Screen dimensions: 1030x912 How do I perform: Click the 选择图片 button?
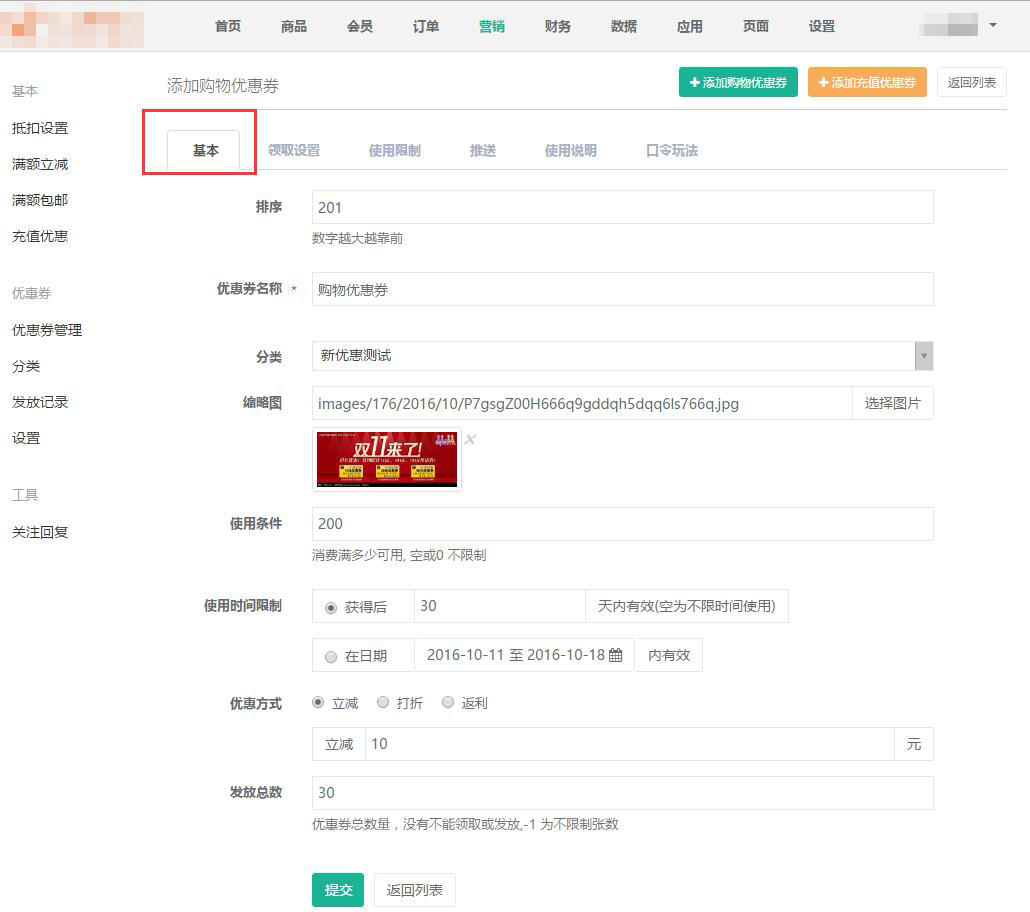(892, 404)
